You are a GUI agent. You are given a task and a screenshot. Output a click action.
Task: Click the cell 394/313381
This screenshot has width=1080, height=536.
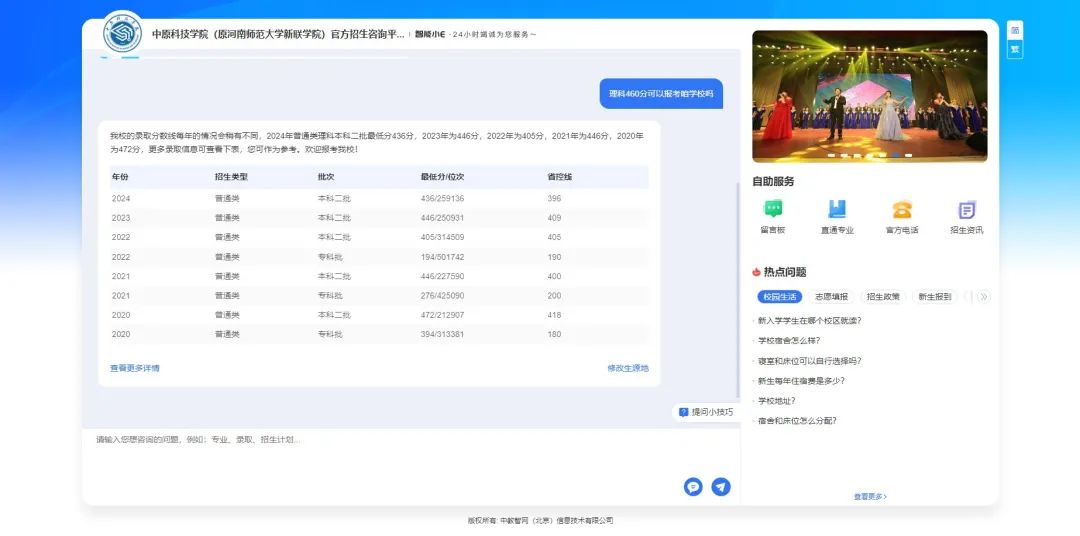pos(442,334)
